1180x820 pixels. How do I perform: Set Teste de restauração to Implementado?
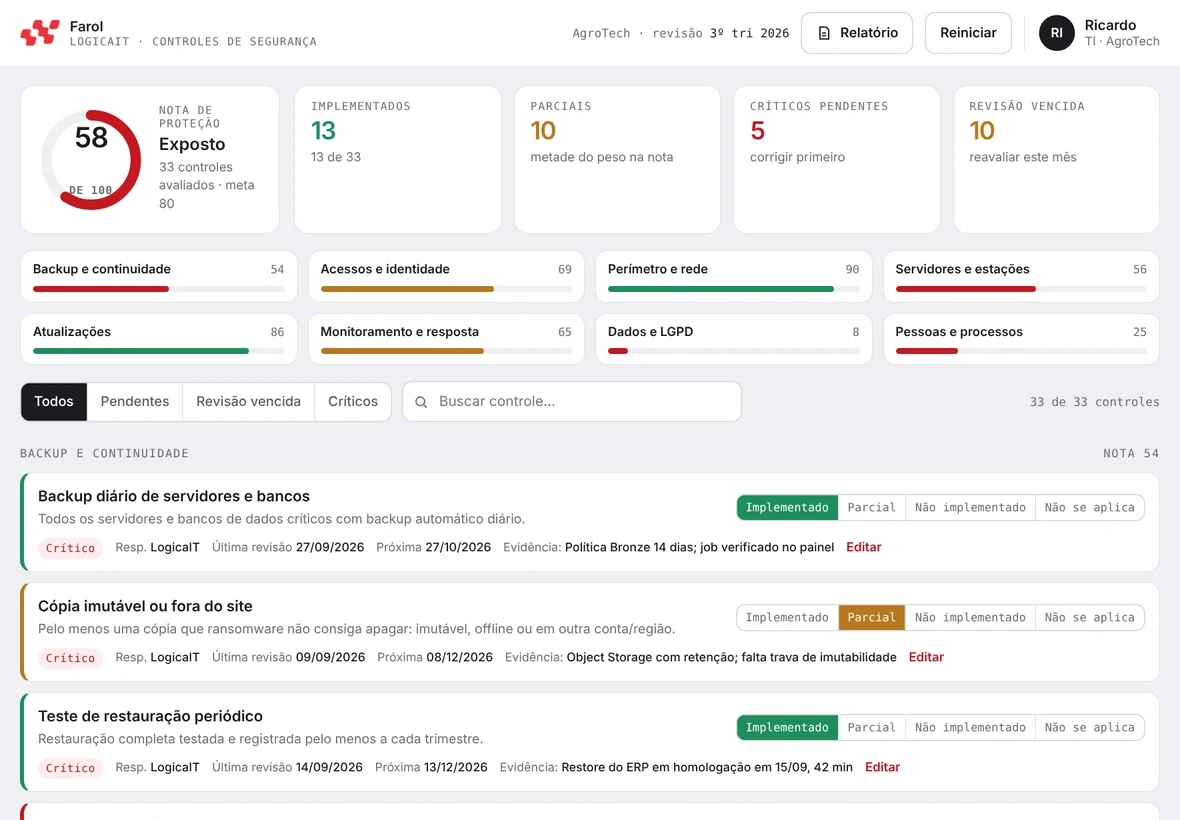click(x=787, y=727)
